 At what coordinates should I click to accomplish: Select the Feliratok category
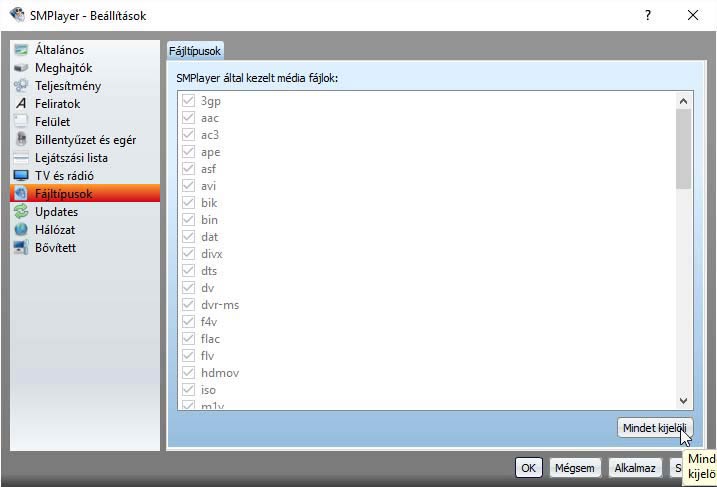pos(85,103)
